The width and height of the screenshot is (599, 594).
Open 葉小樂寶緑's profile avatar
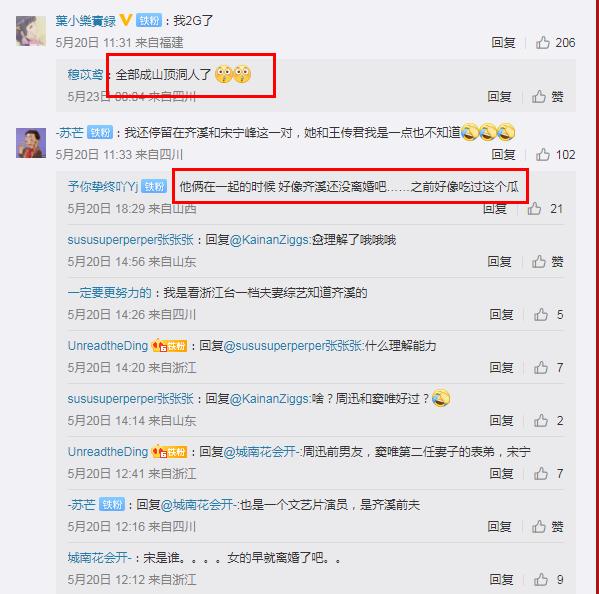click(31, 31)
